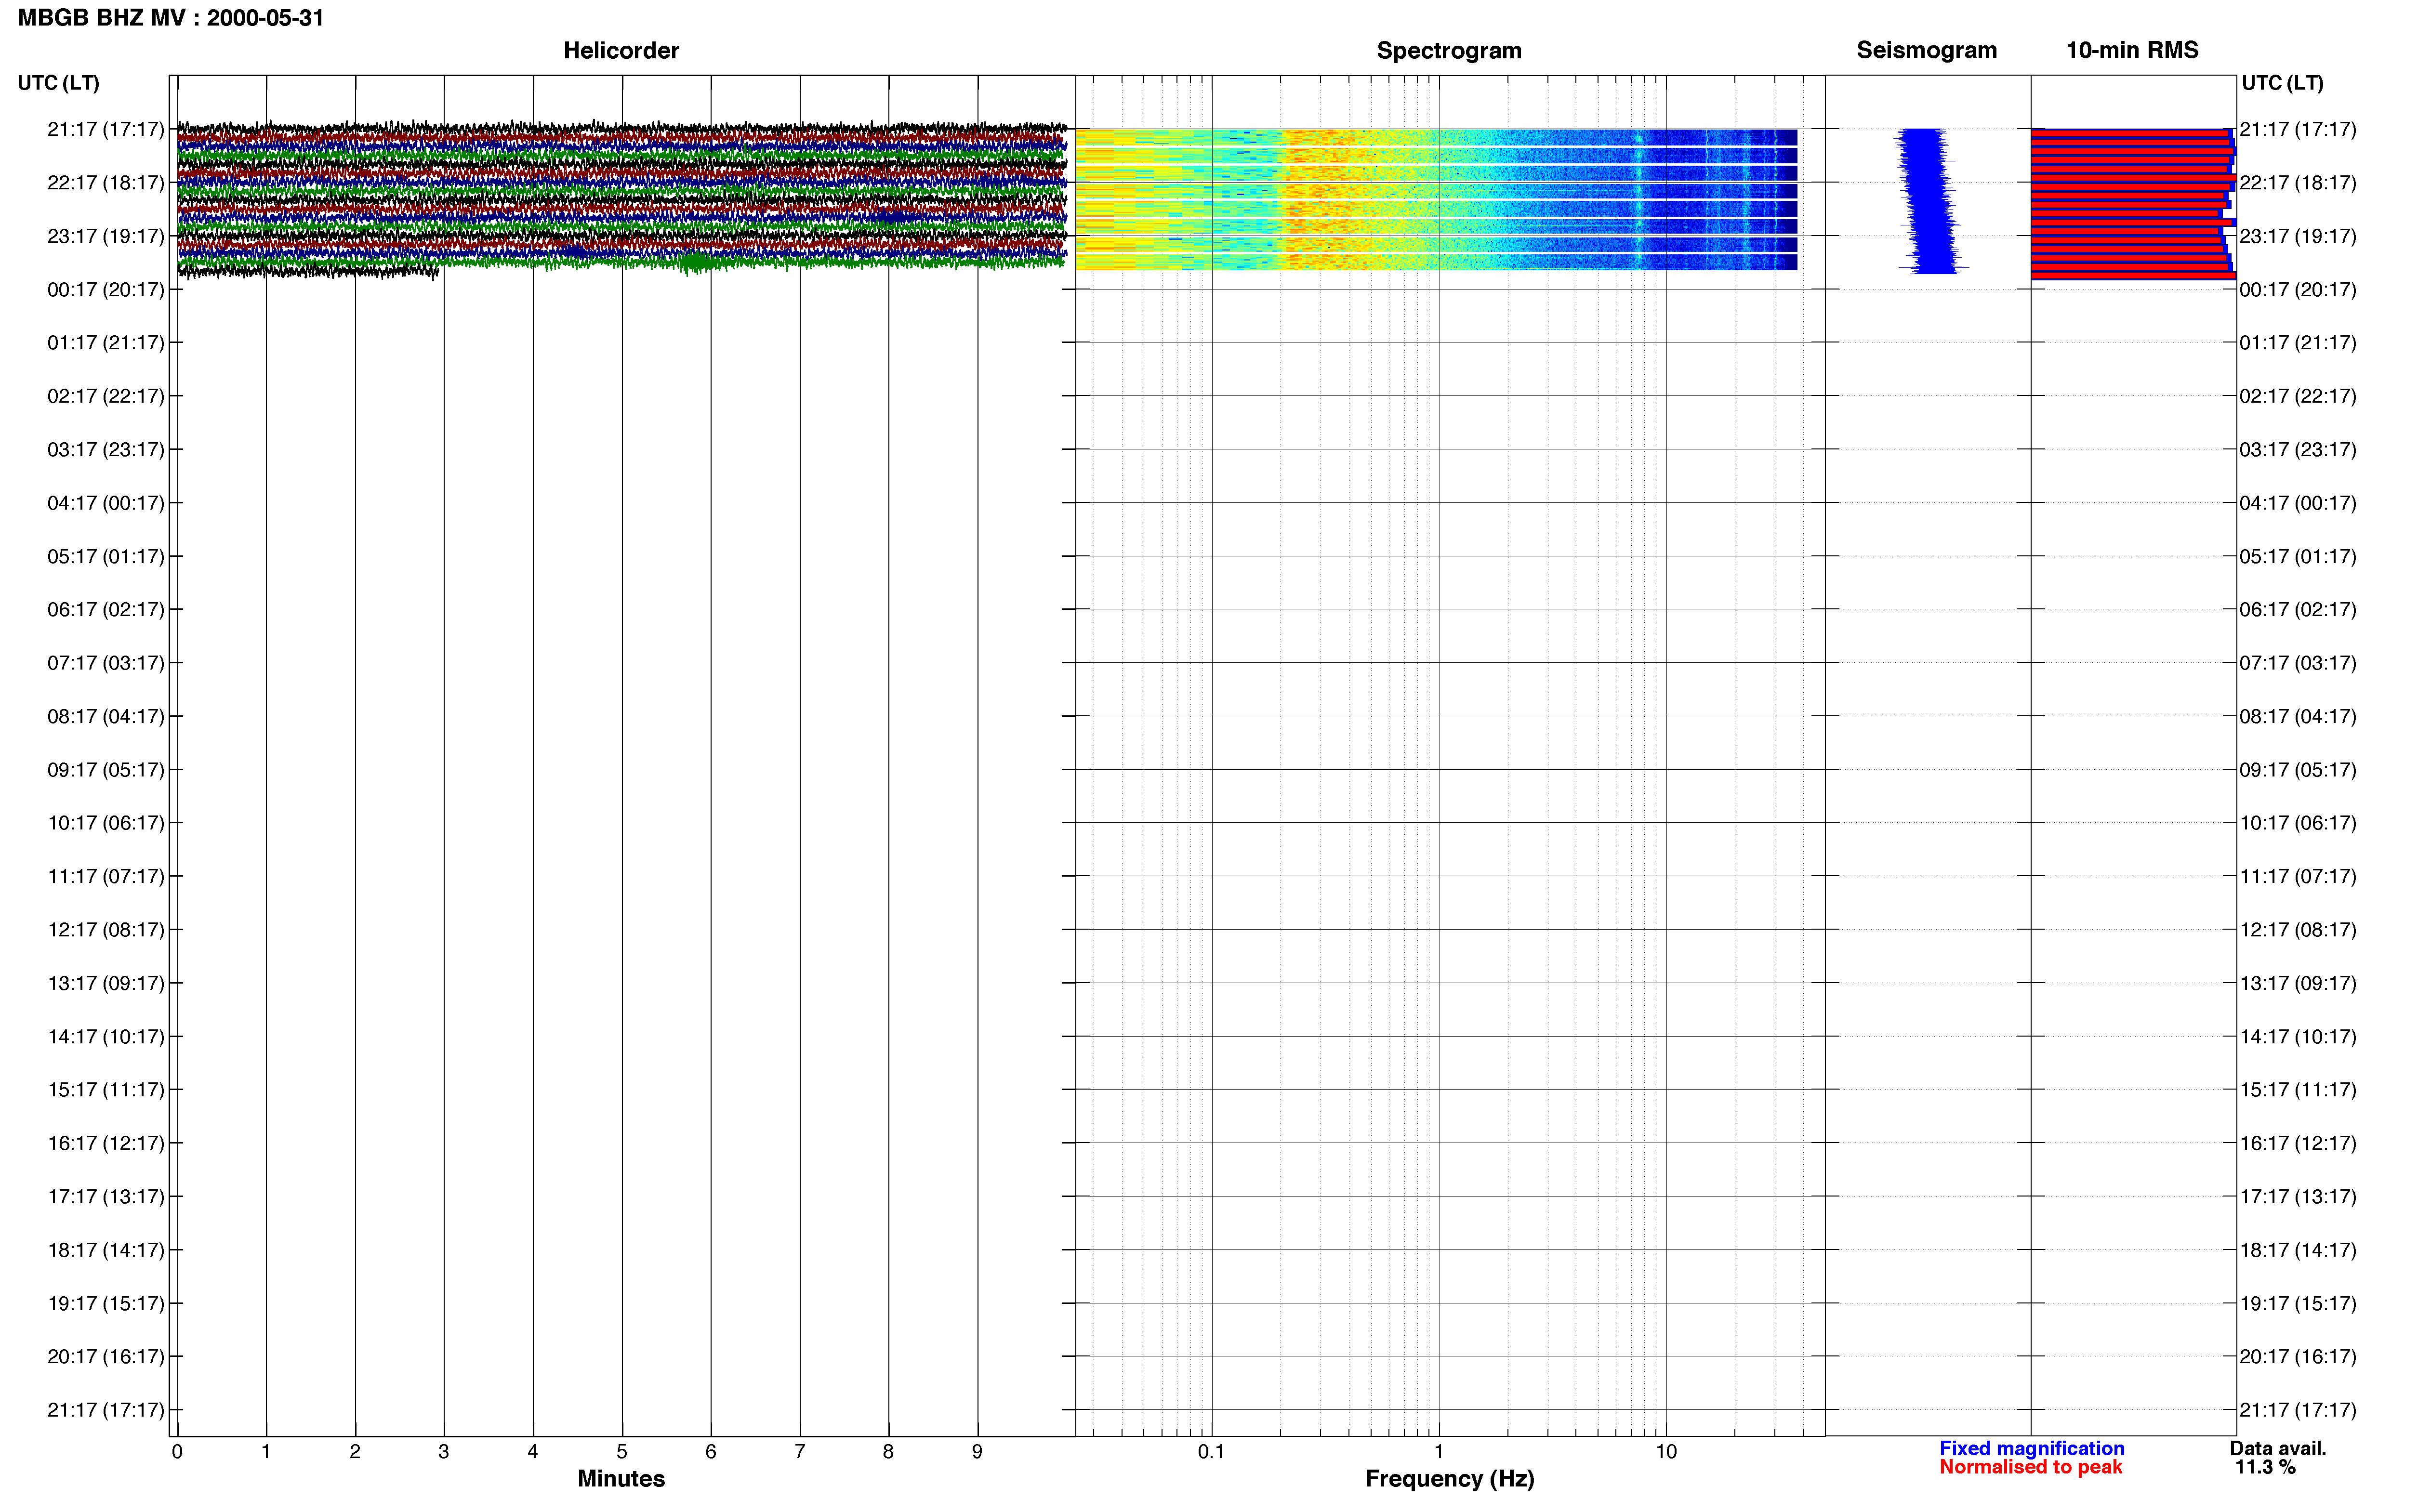Click the '11.3 %' data availability value
This screenshot has height=1512, width=2418.
[x=2265, y=1467]
